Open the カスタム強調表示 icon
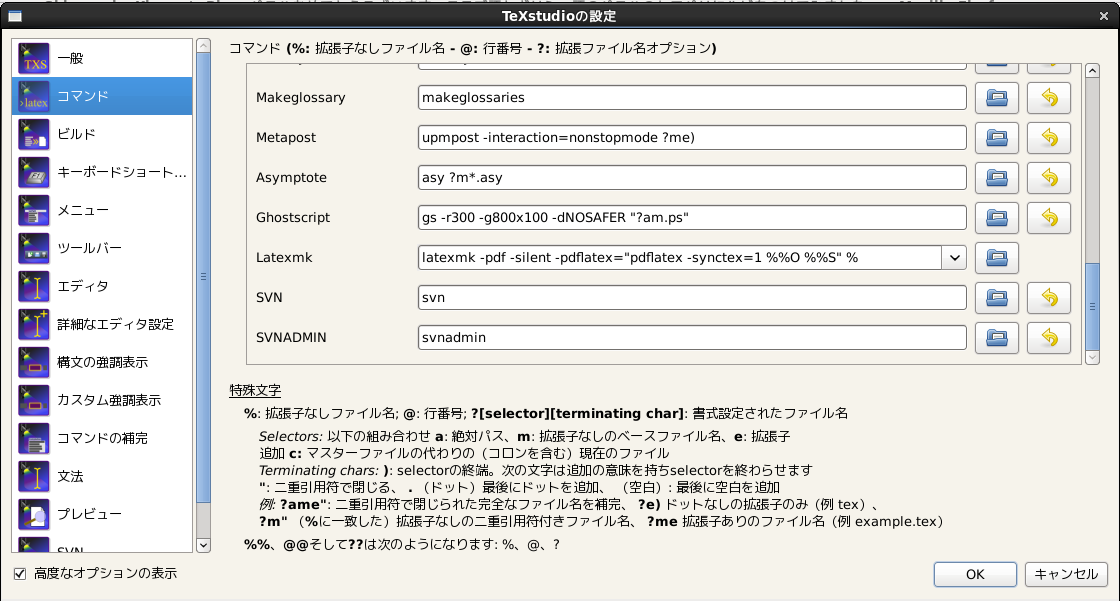Viewport: 1120px width, 601px height. click(x=34, y=399)
